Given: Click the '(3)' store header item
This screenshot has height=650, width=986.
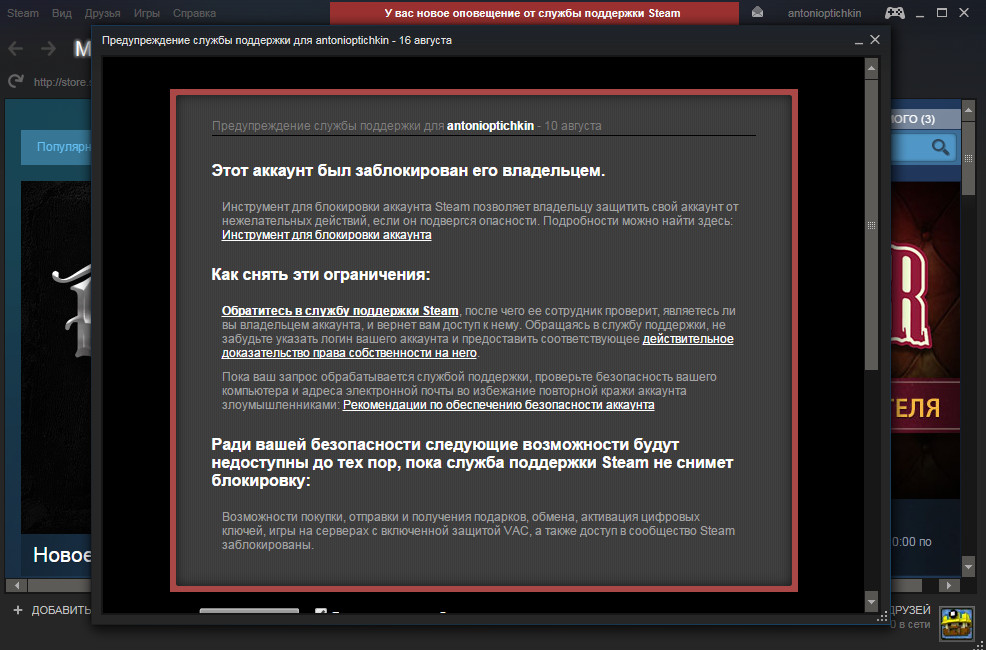Looking at the screenshot, I should click(927, 119).
